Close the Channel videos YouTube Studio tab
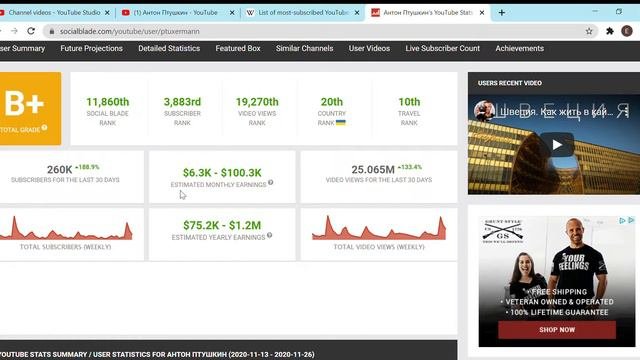Screen dimensions: 640x360 click(107, 13)
